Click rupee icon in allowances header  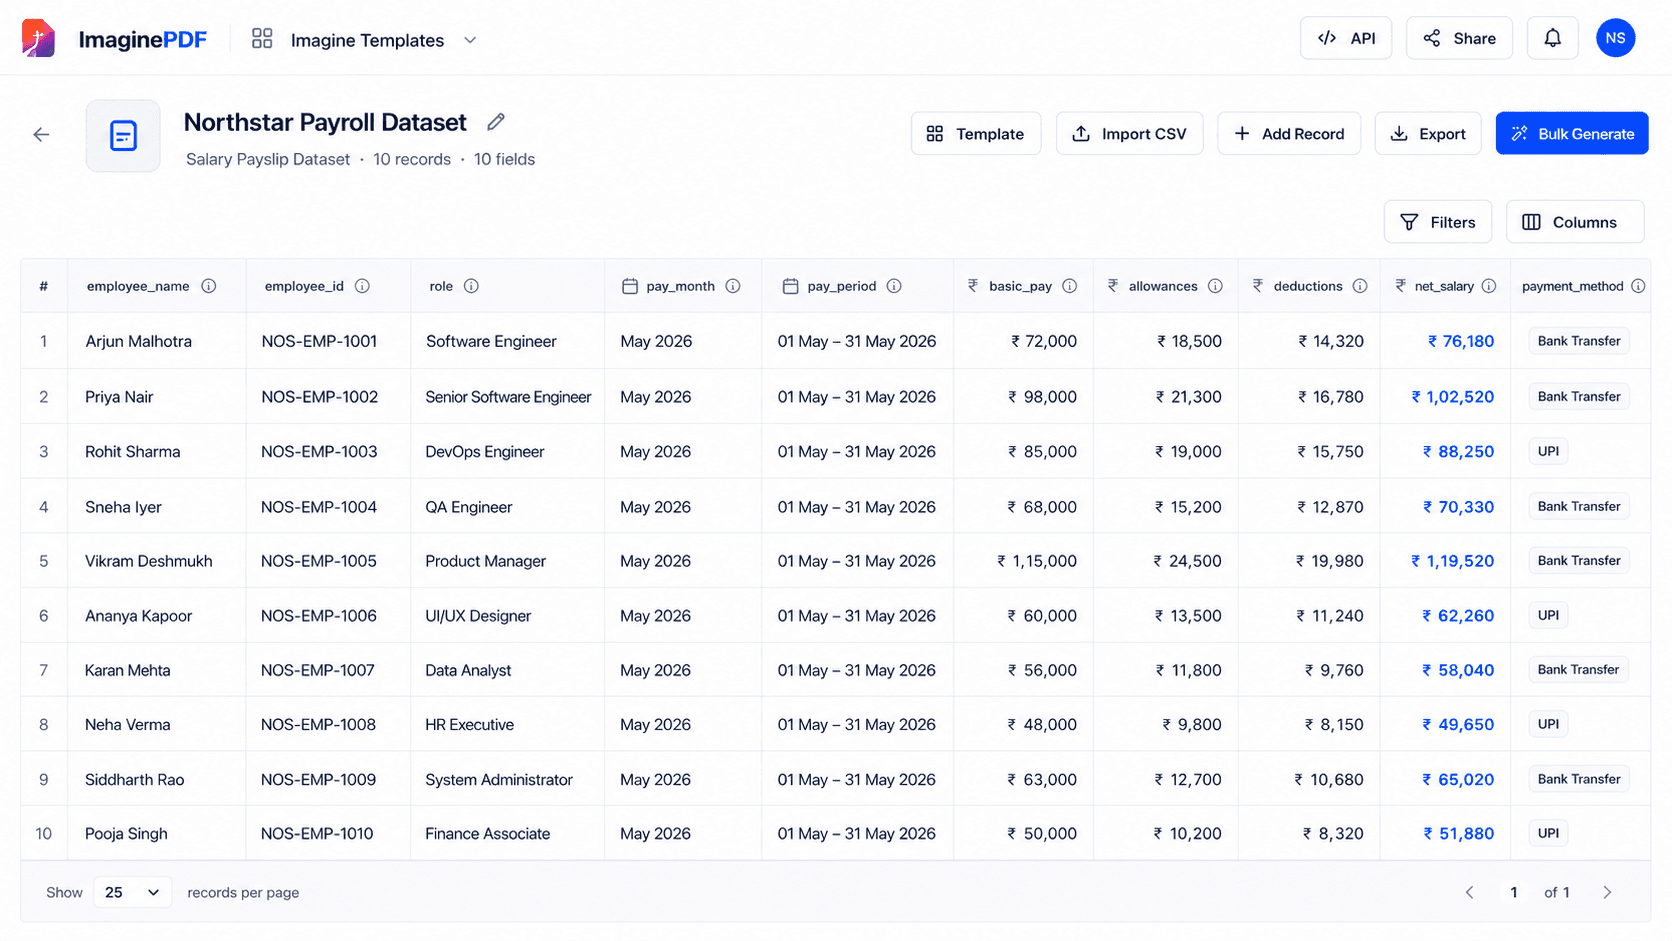click(1113, 286)
